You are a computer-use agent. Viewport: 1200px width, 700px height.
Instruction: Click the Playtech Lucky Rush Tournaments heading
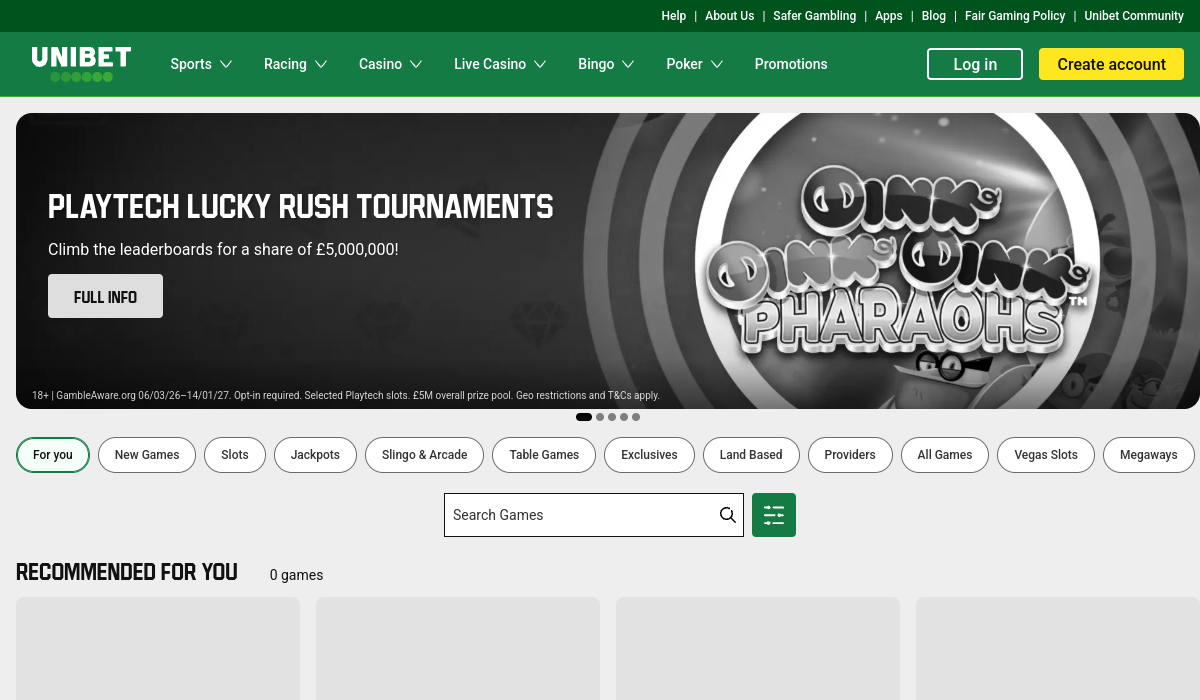(300, 207)
